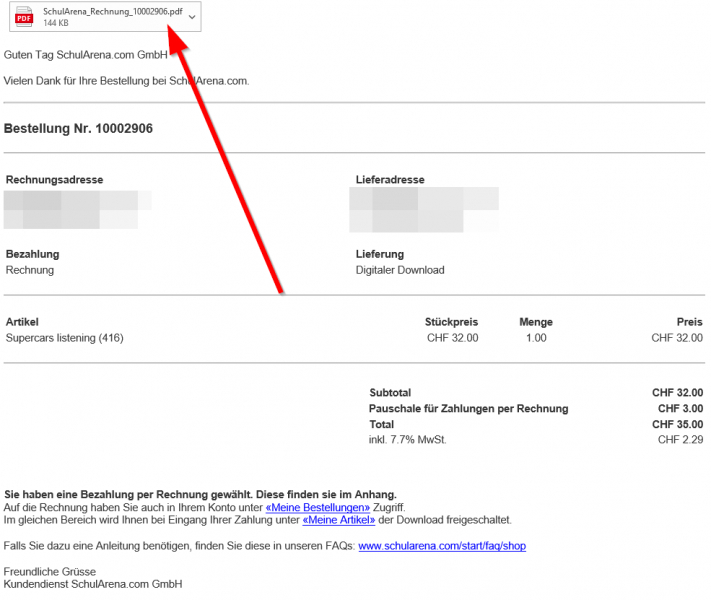Open the PDF attachment icon

click(x=24, y=17)
